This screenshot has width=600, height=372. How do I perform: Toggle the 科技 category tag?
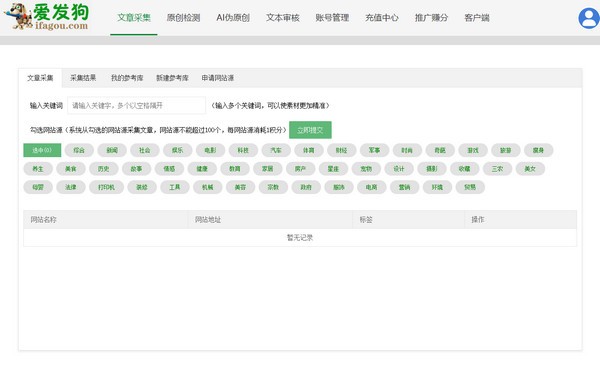(x=243, y=150)
